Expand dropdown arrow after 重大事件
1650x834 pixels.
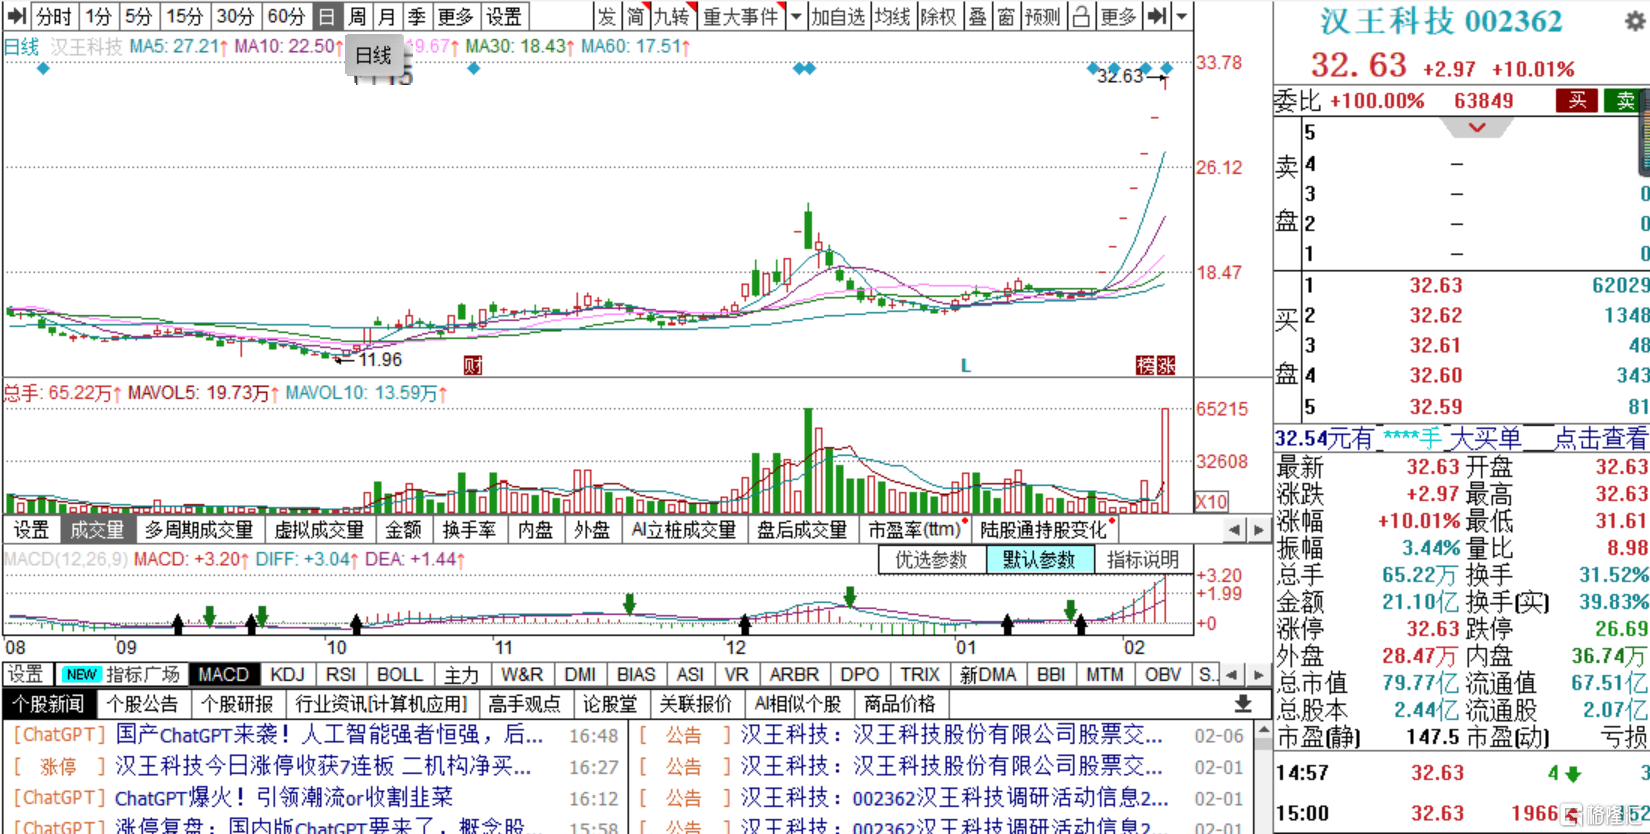click(796, 16)
